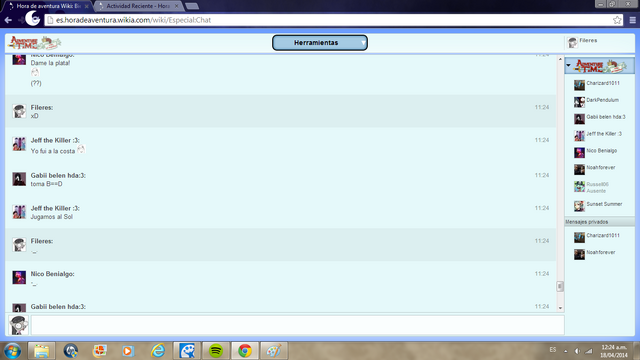Click your avatar beside the message box
This screenshot has height=360, width=640.
pos(18,325)
